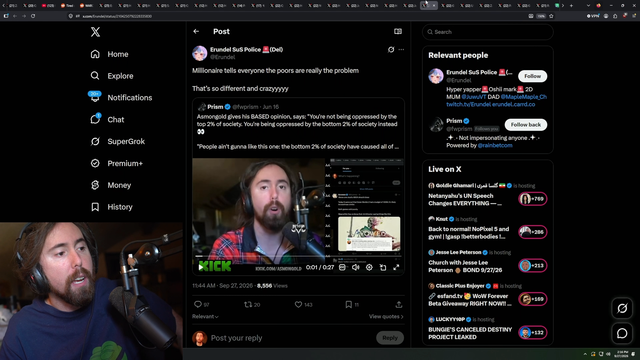Toggle picture-in-picture for the video
Image resolution: width=640 pixels, height=360 pixels.
pos(383,267)
